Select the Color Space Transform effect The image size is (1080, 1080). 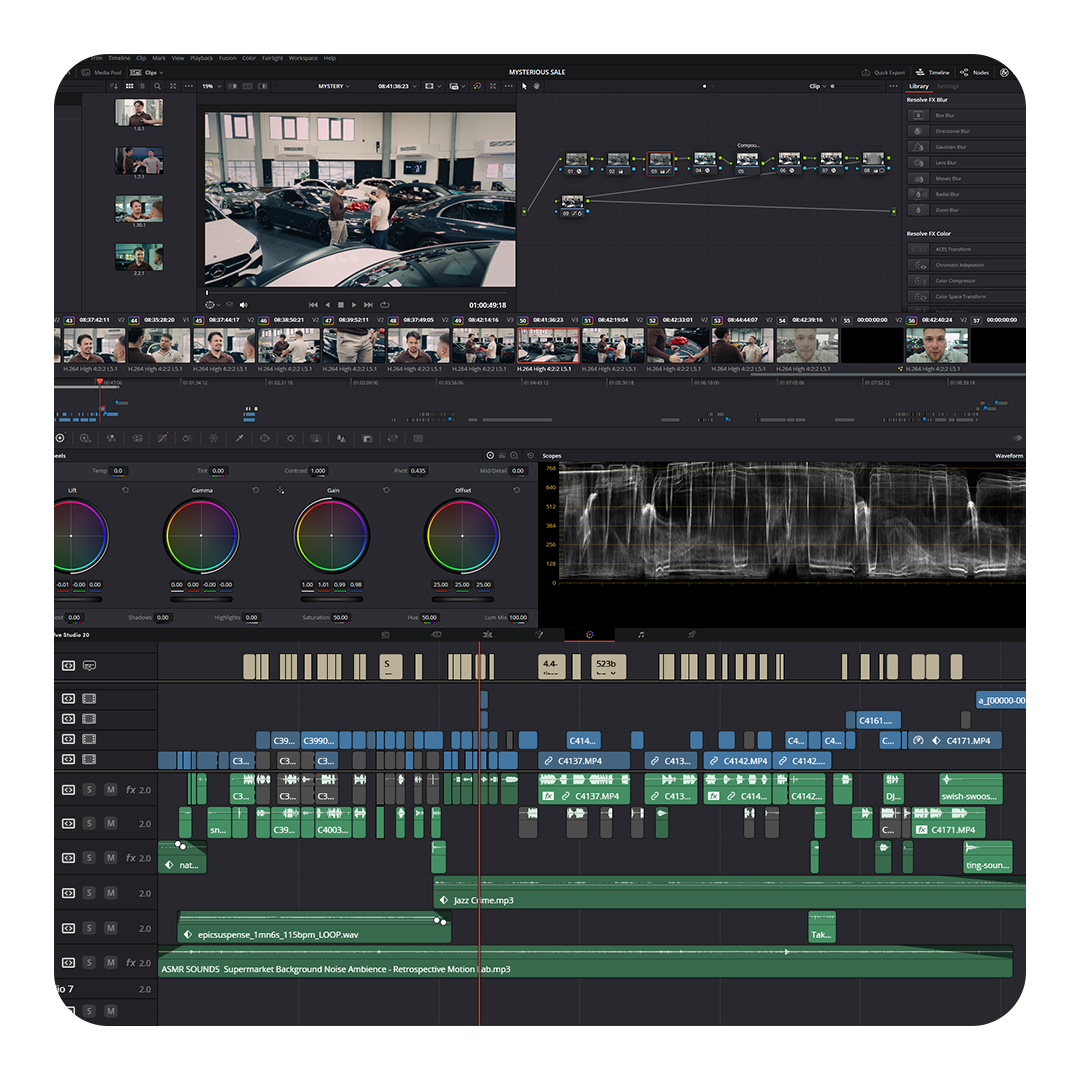965,297
